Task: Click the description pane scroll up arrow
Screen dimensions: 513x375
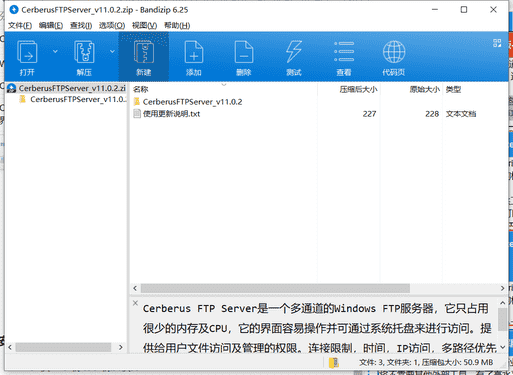Action: tap(502, 303)
